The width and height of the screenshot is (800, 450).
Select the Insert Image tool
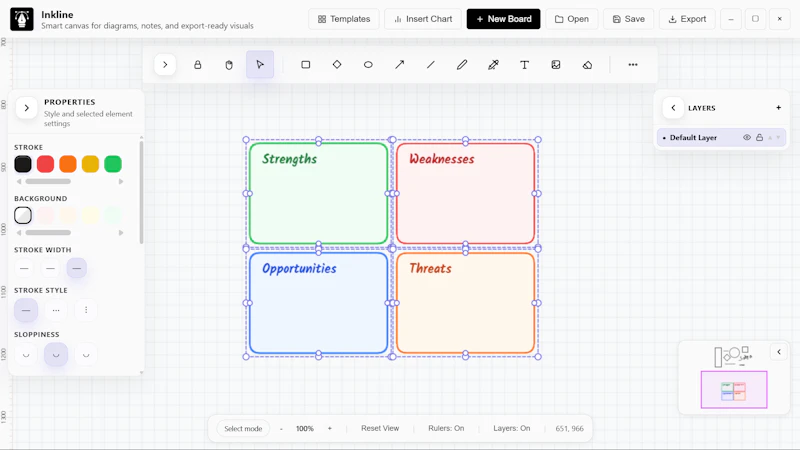(556, 65)
